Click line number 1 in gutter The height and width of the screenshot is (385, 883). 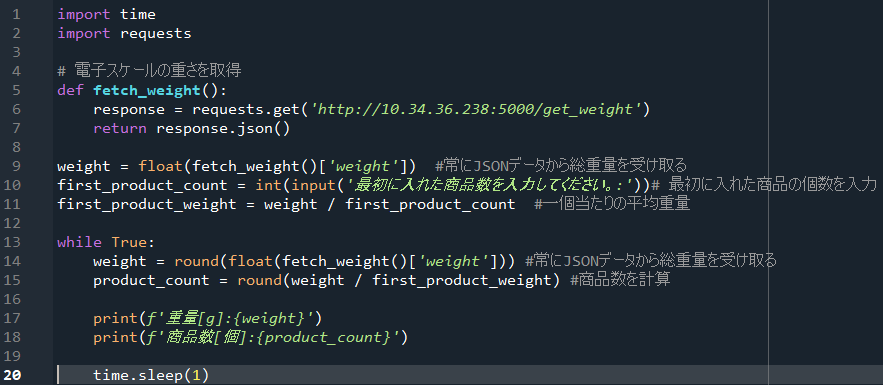16,14
